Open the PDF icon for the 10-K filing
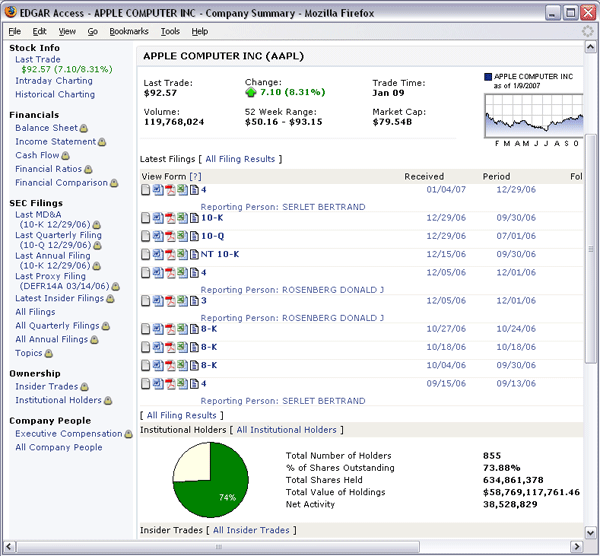The image size is (600, 556). coord(171,217)
